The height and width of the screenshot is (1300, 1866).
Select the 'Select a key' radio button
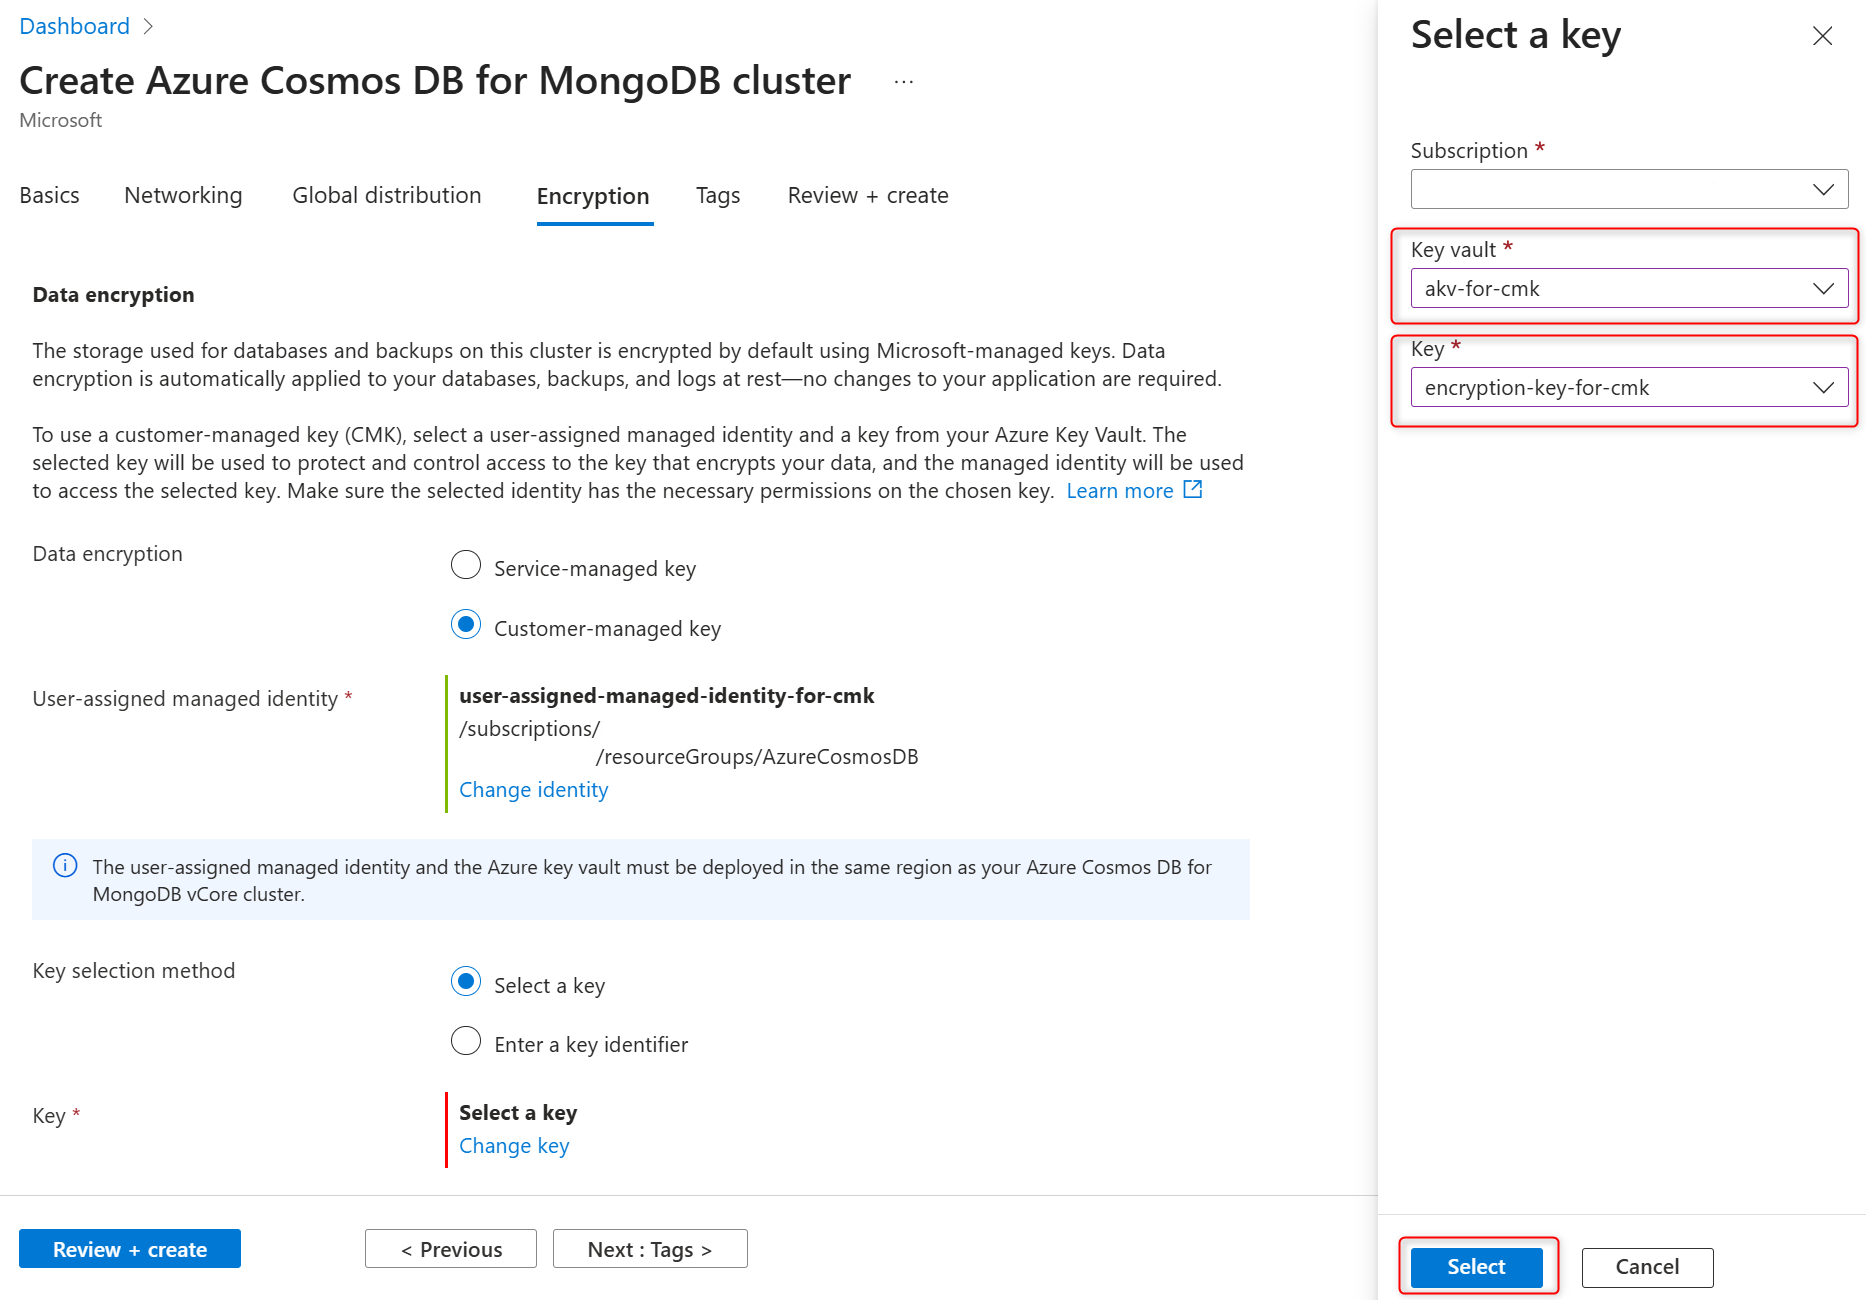pyautogui.click(x=466, y=983)
